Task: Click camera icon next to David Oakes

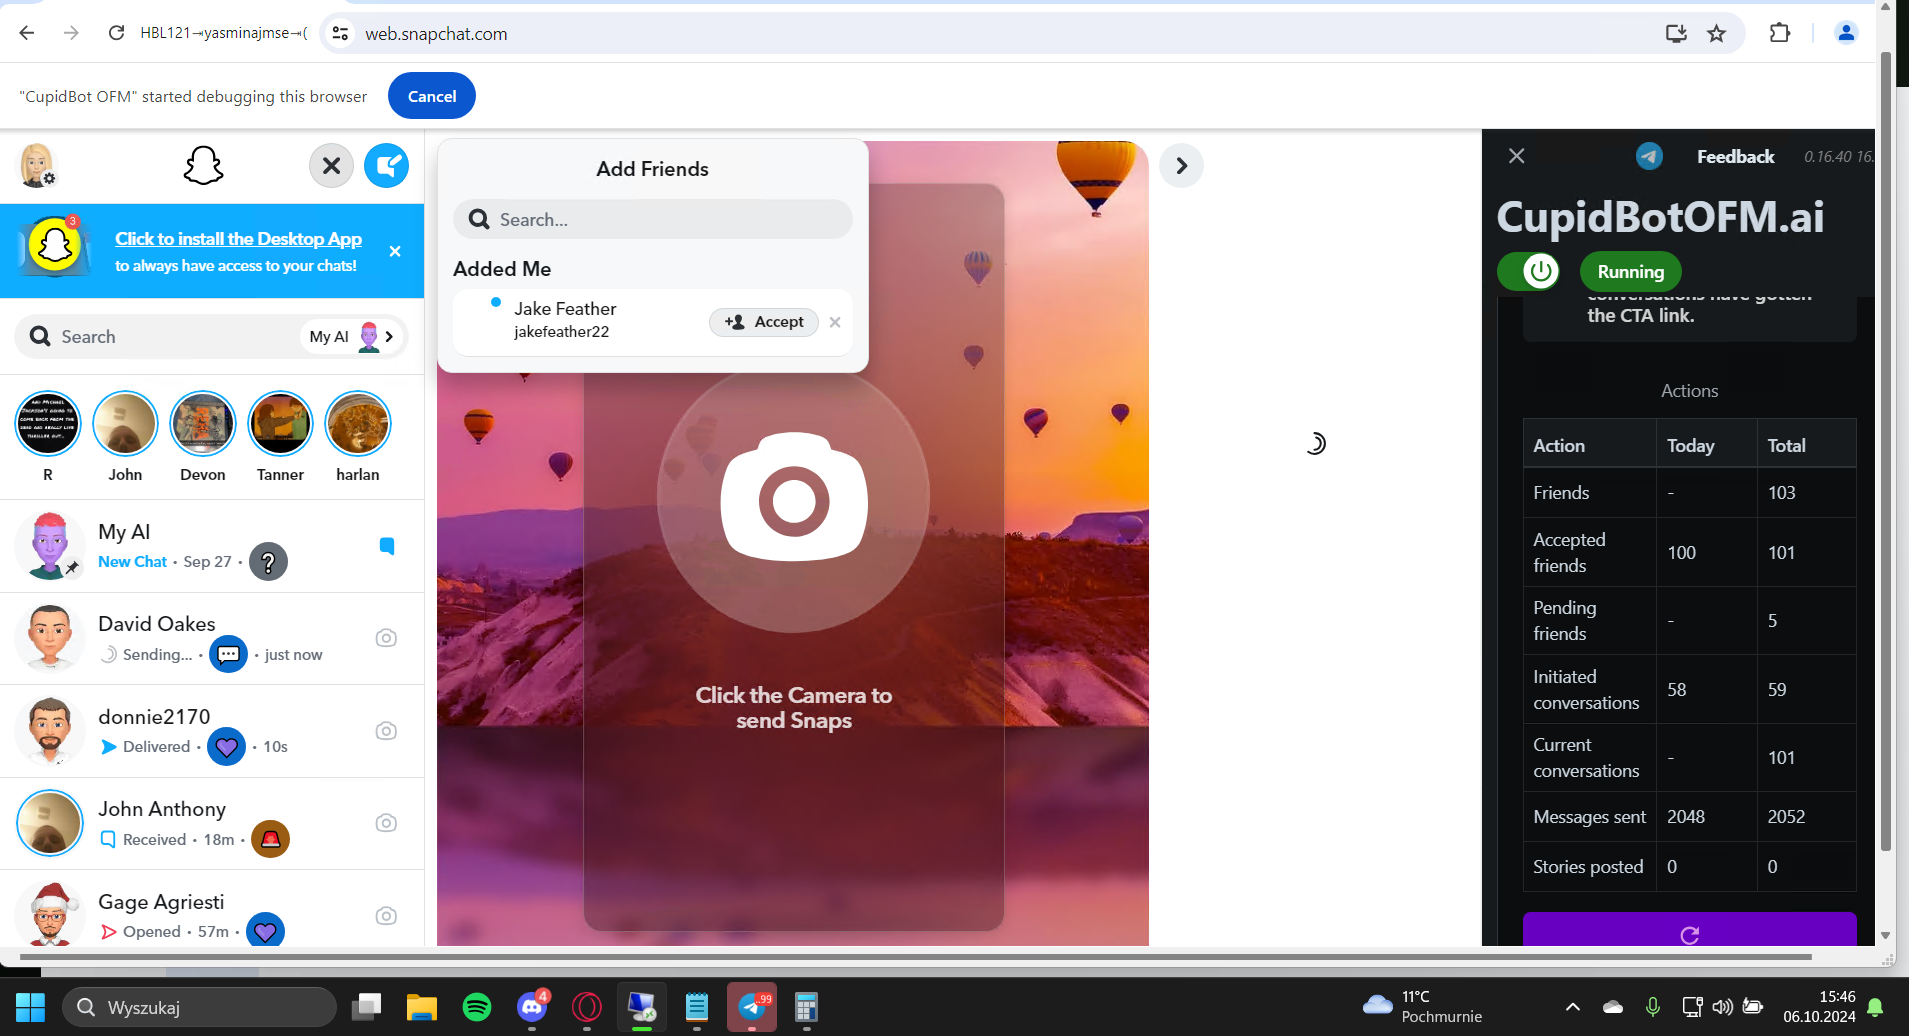Action: coord(386,638)
